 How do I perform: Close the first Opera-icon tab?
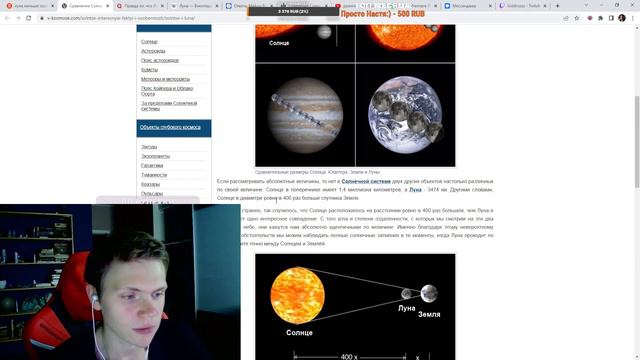52,6
